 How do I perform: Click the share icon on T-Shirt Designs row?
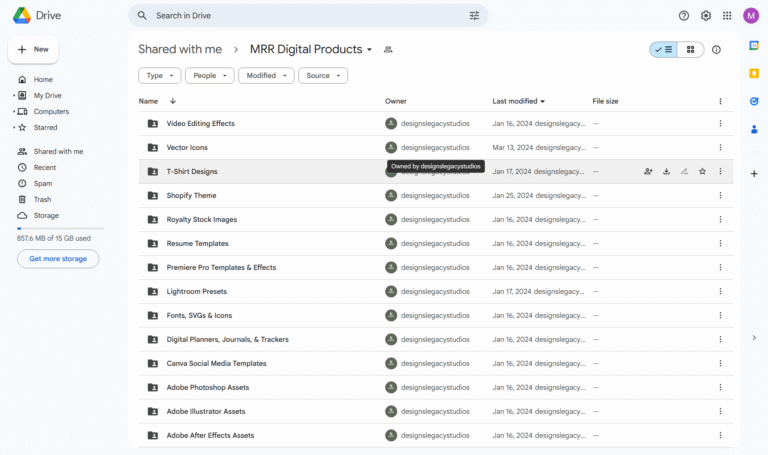(648, 171)
